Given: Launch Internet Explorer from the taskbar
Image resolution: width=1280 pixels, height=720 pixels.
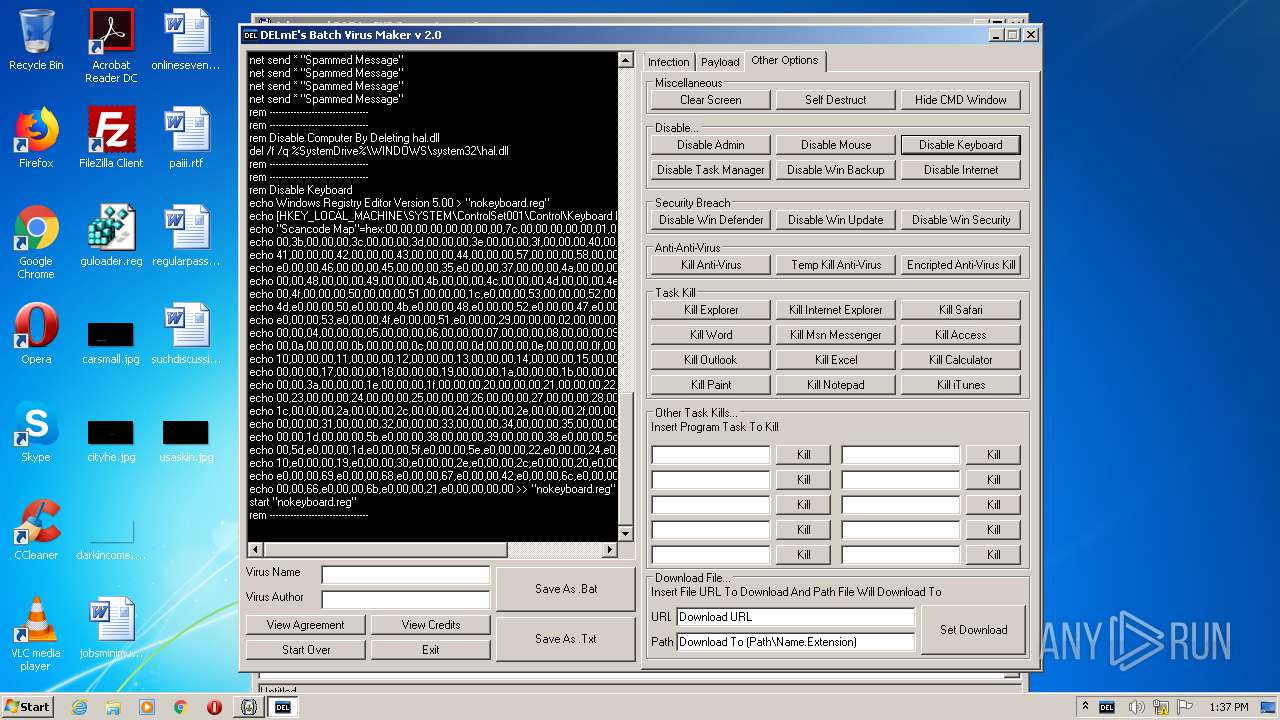Looking at the screenshot, I should tap(79, 707).
